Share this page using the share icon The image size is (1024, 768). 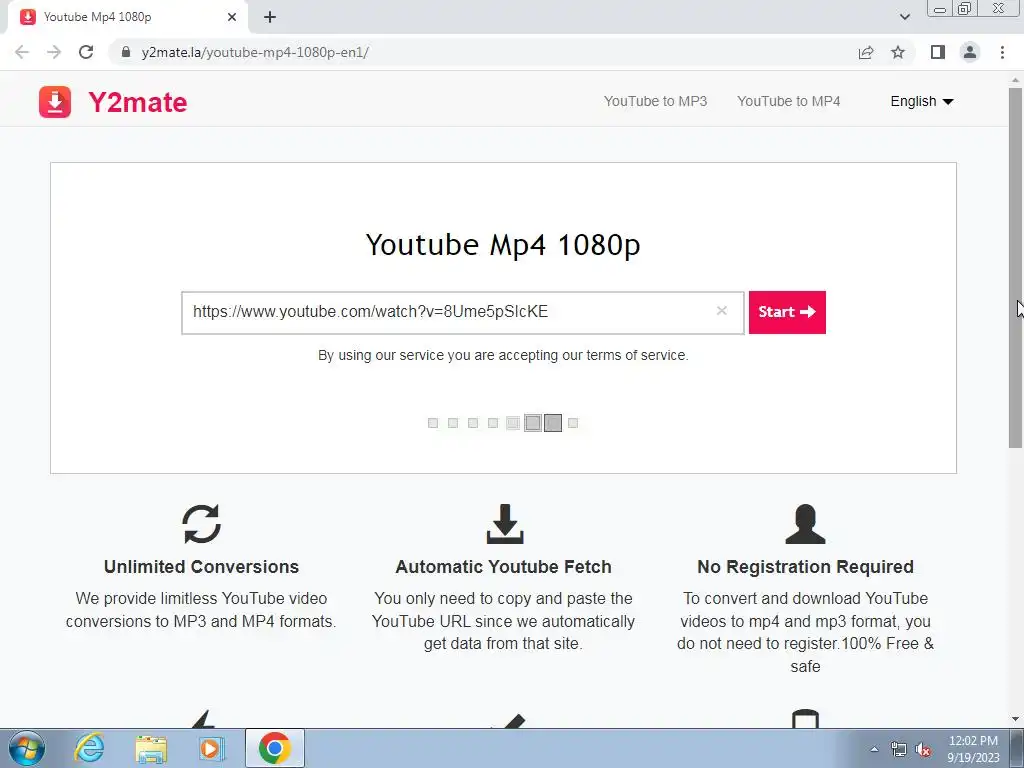(866, 52)
